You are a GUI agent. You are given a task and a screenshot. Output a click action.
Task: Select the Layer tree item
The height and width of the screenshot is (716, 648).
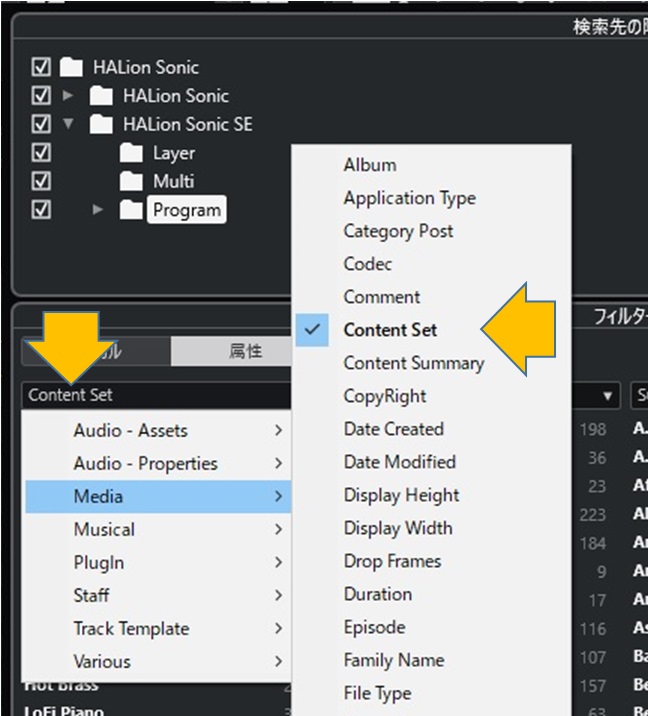[x=174, y=153]
